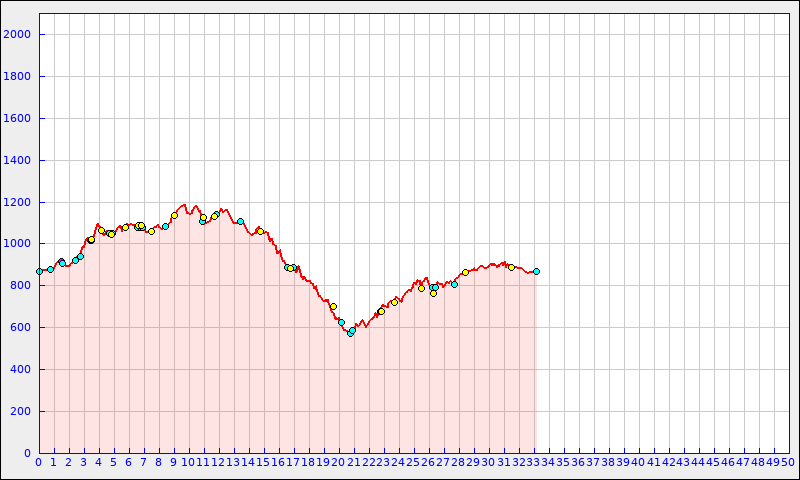Select the yellow marker between kilometers 31 and 32
800x480 pixels.
pyautogui.click(x=511, y=267)
